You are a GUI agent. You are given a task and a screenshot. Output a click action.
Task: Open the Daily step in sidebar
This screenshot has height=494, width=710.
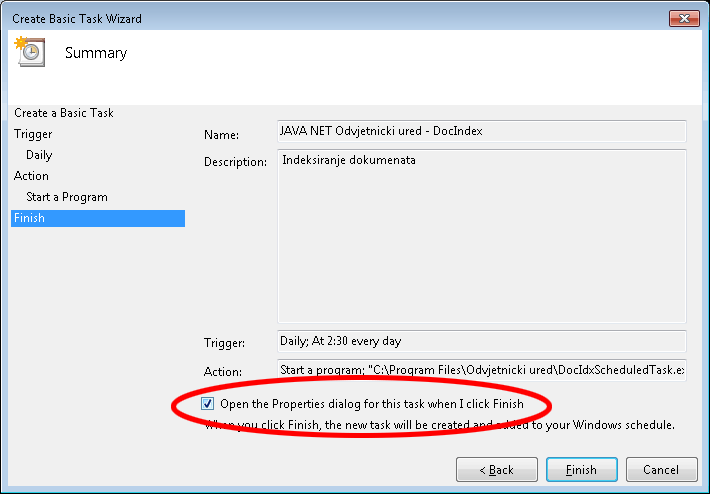click(x=39, y=155)
